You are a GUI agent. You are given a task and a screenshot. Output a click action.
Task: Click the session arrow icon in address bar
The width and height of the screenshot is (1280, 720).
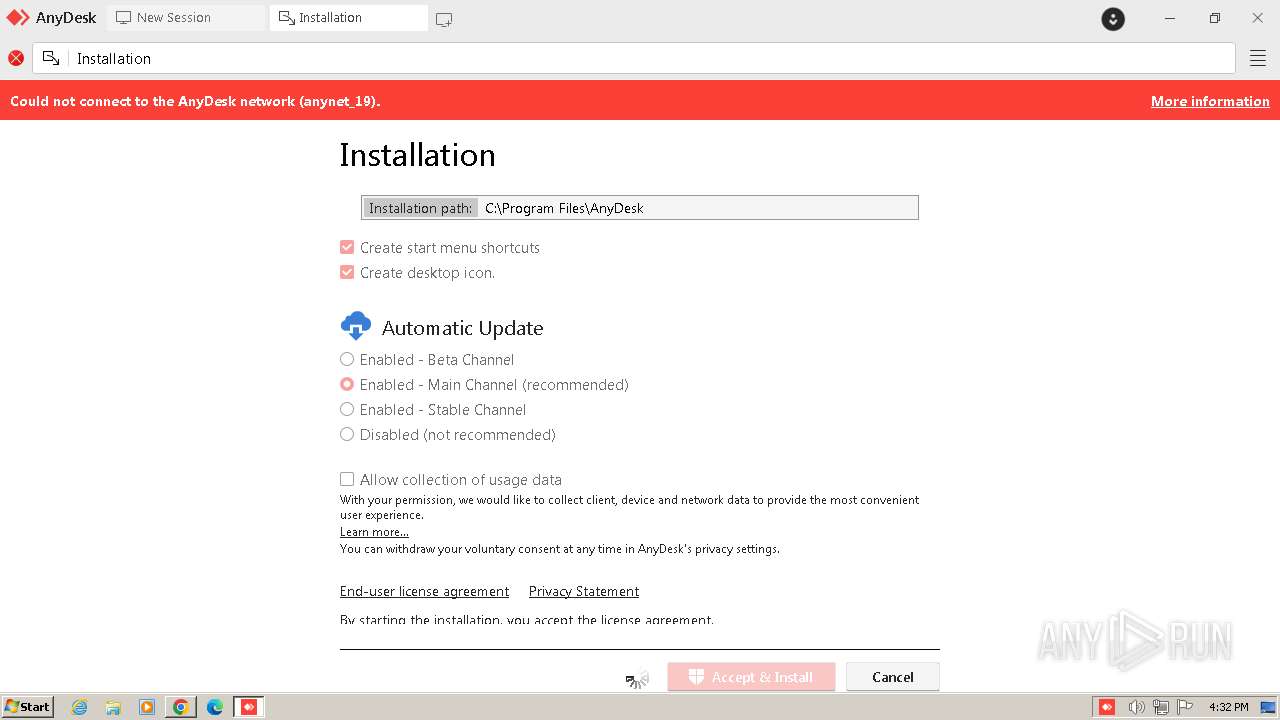tap(51, 58)
